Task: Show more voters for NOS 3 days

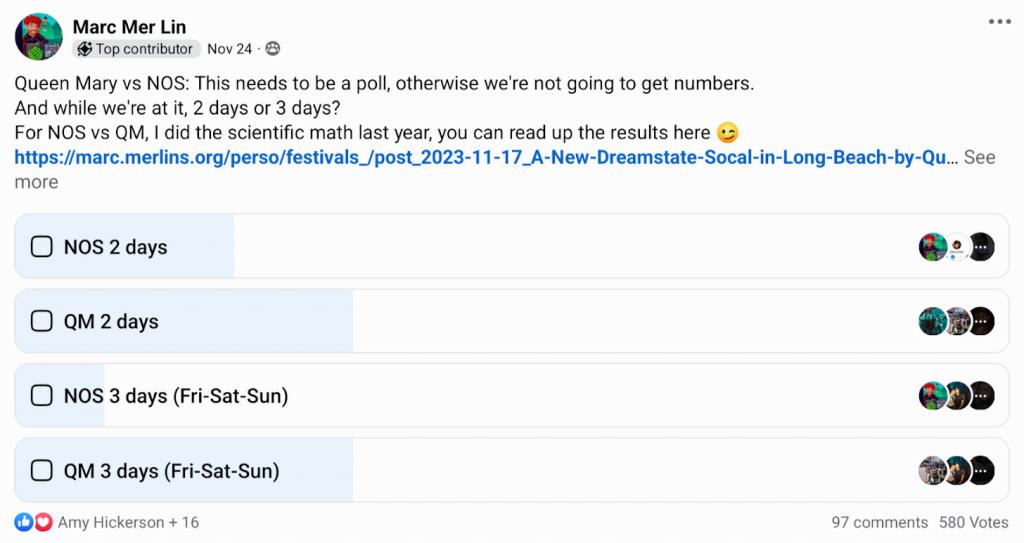Action: point(981,396)
